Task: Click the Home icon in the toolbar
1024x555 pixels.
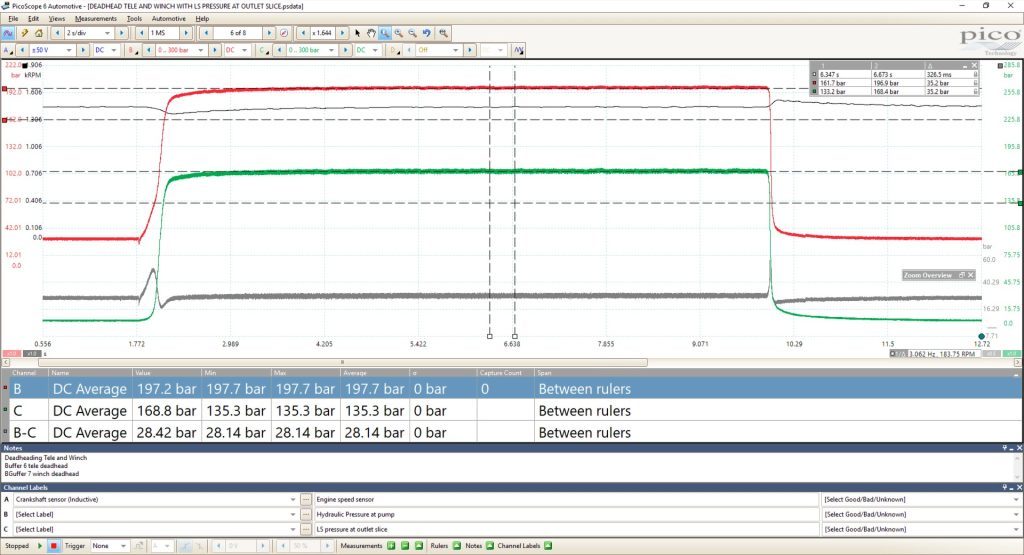Action: tap(39, 33)
